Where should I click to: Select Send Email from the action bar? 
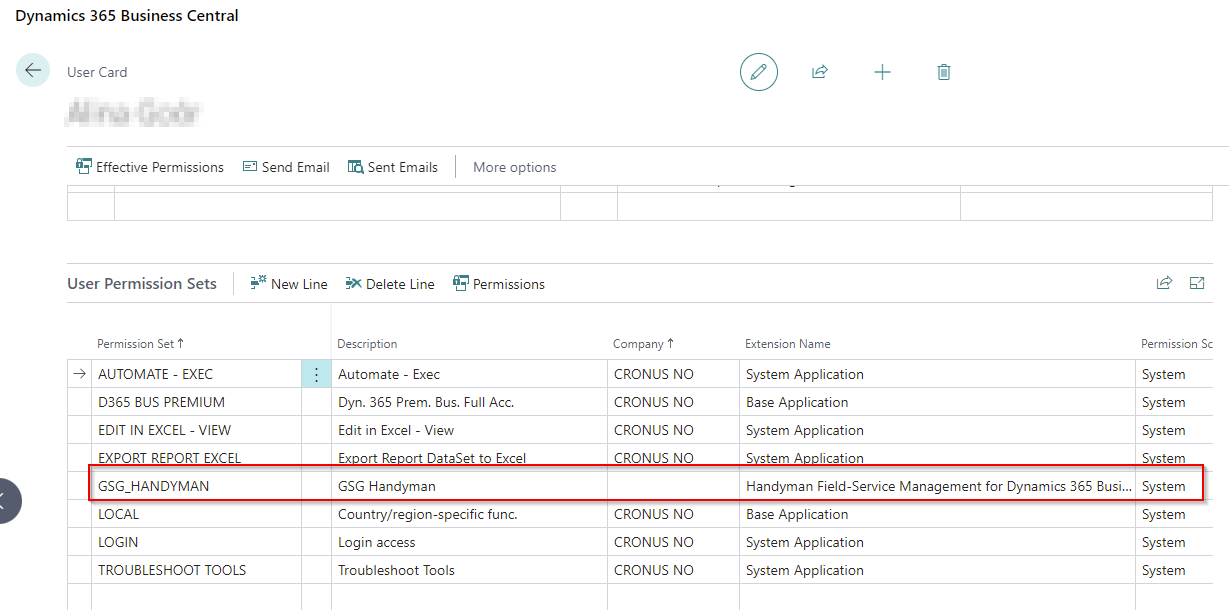click(x=286, y=166)
